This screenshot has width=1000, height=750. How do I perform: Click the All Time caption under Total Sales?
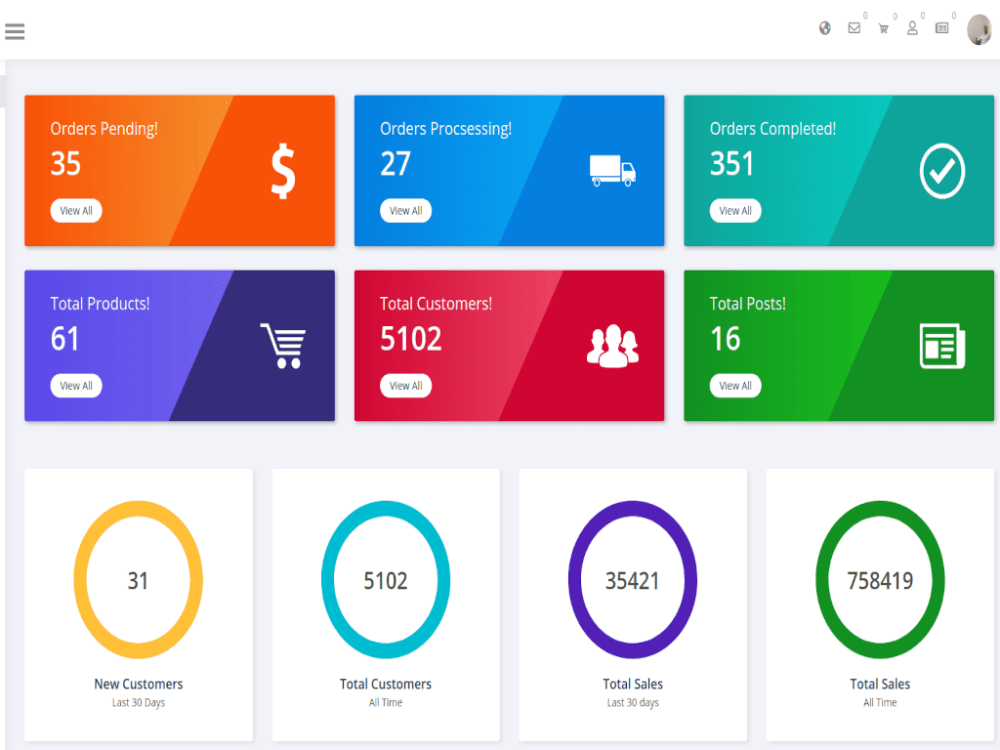coord(880,703)
